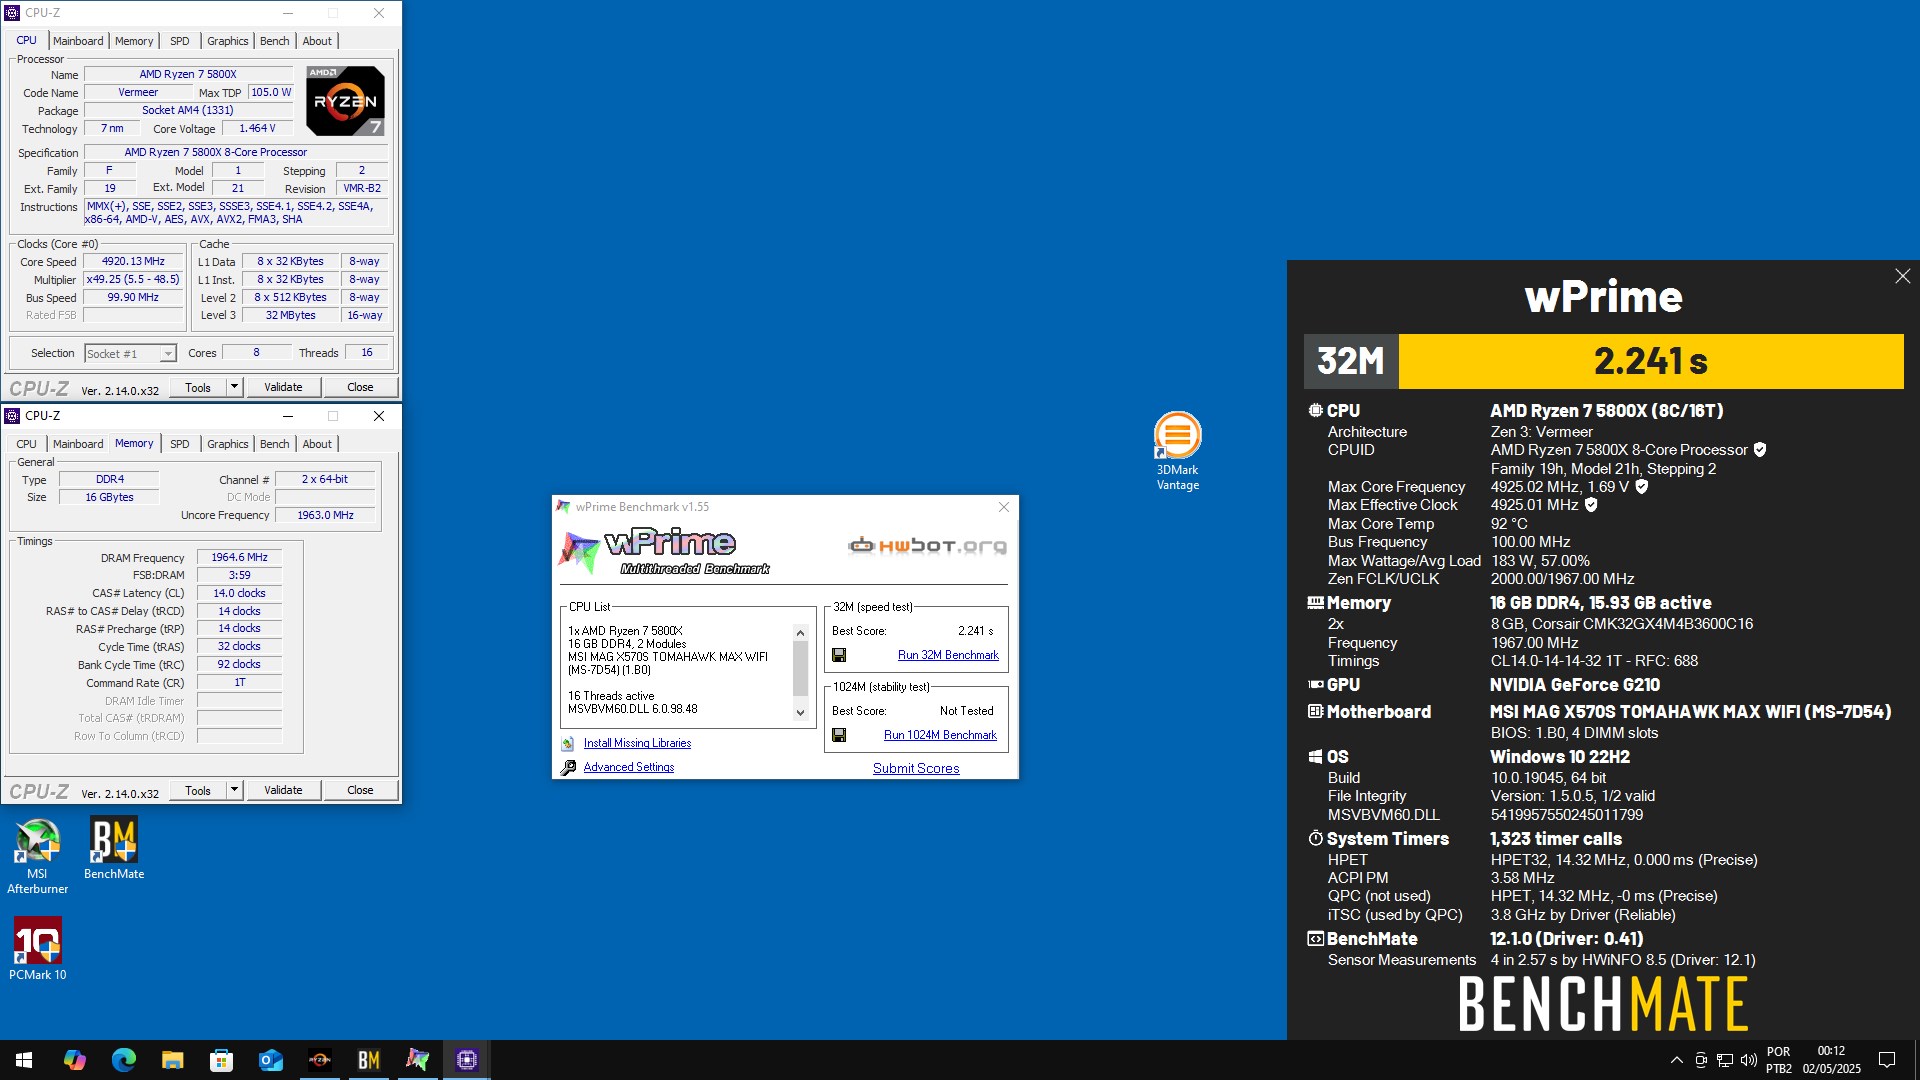Open Advanced Settings link in wPrime
Viewport: 1920px width, 1080px height.
pos(628,767)
